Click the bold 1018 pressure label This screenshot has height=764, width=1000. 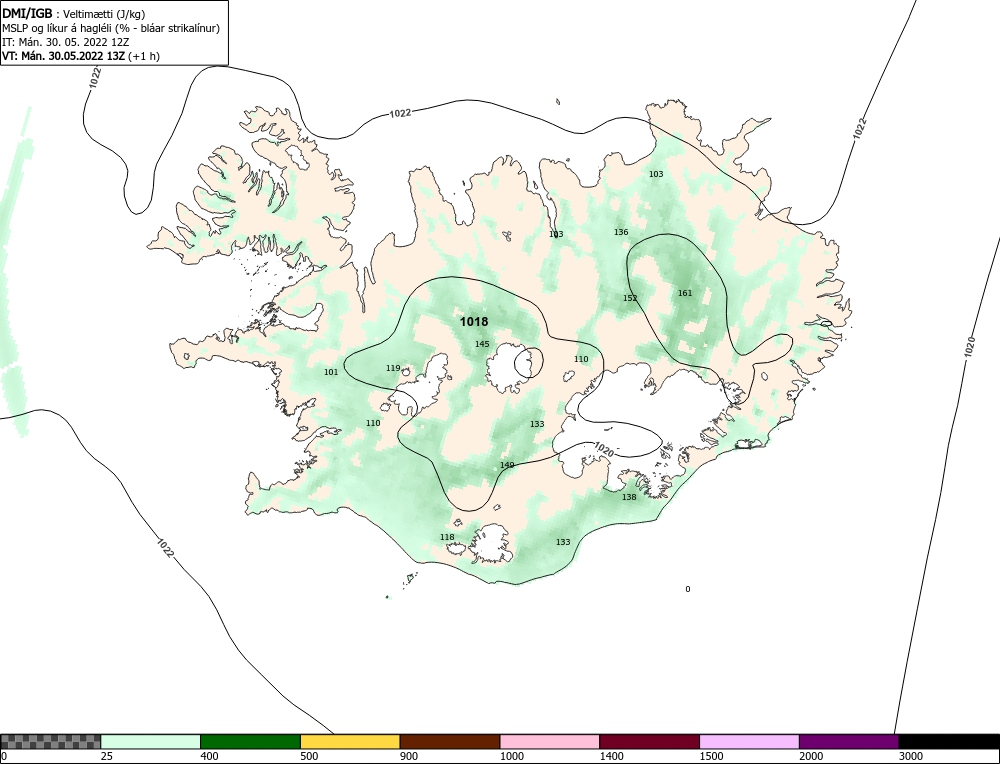474,323
